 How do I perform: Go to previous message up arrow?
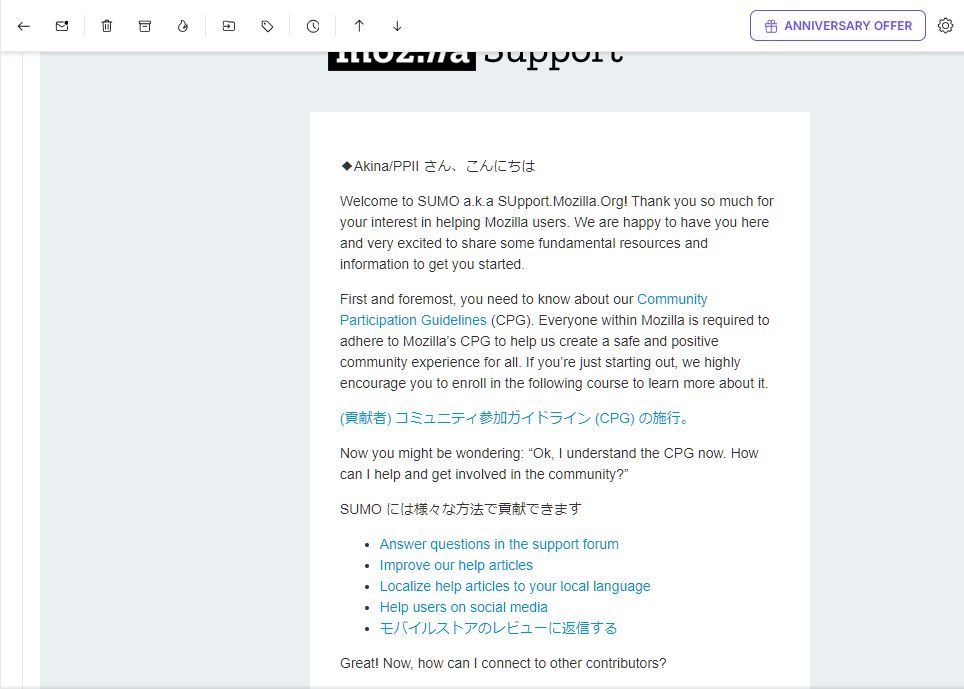pos(359,26)
